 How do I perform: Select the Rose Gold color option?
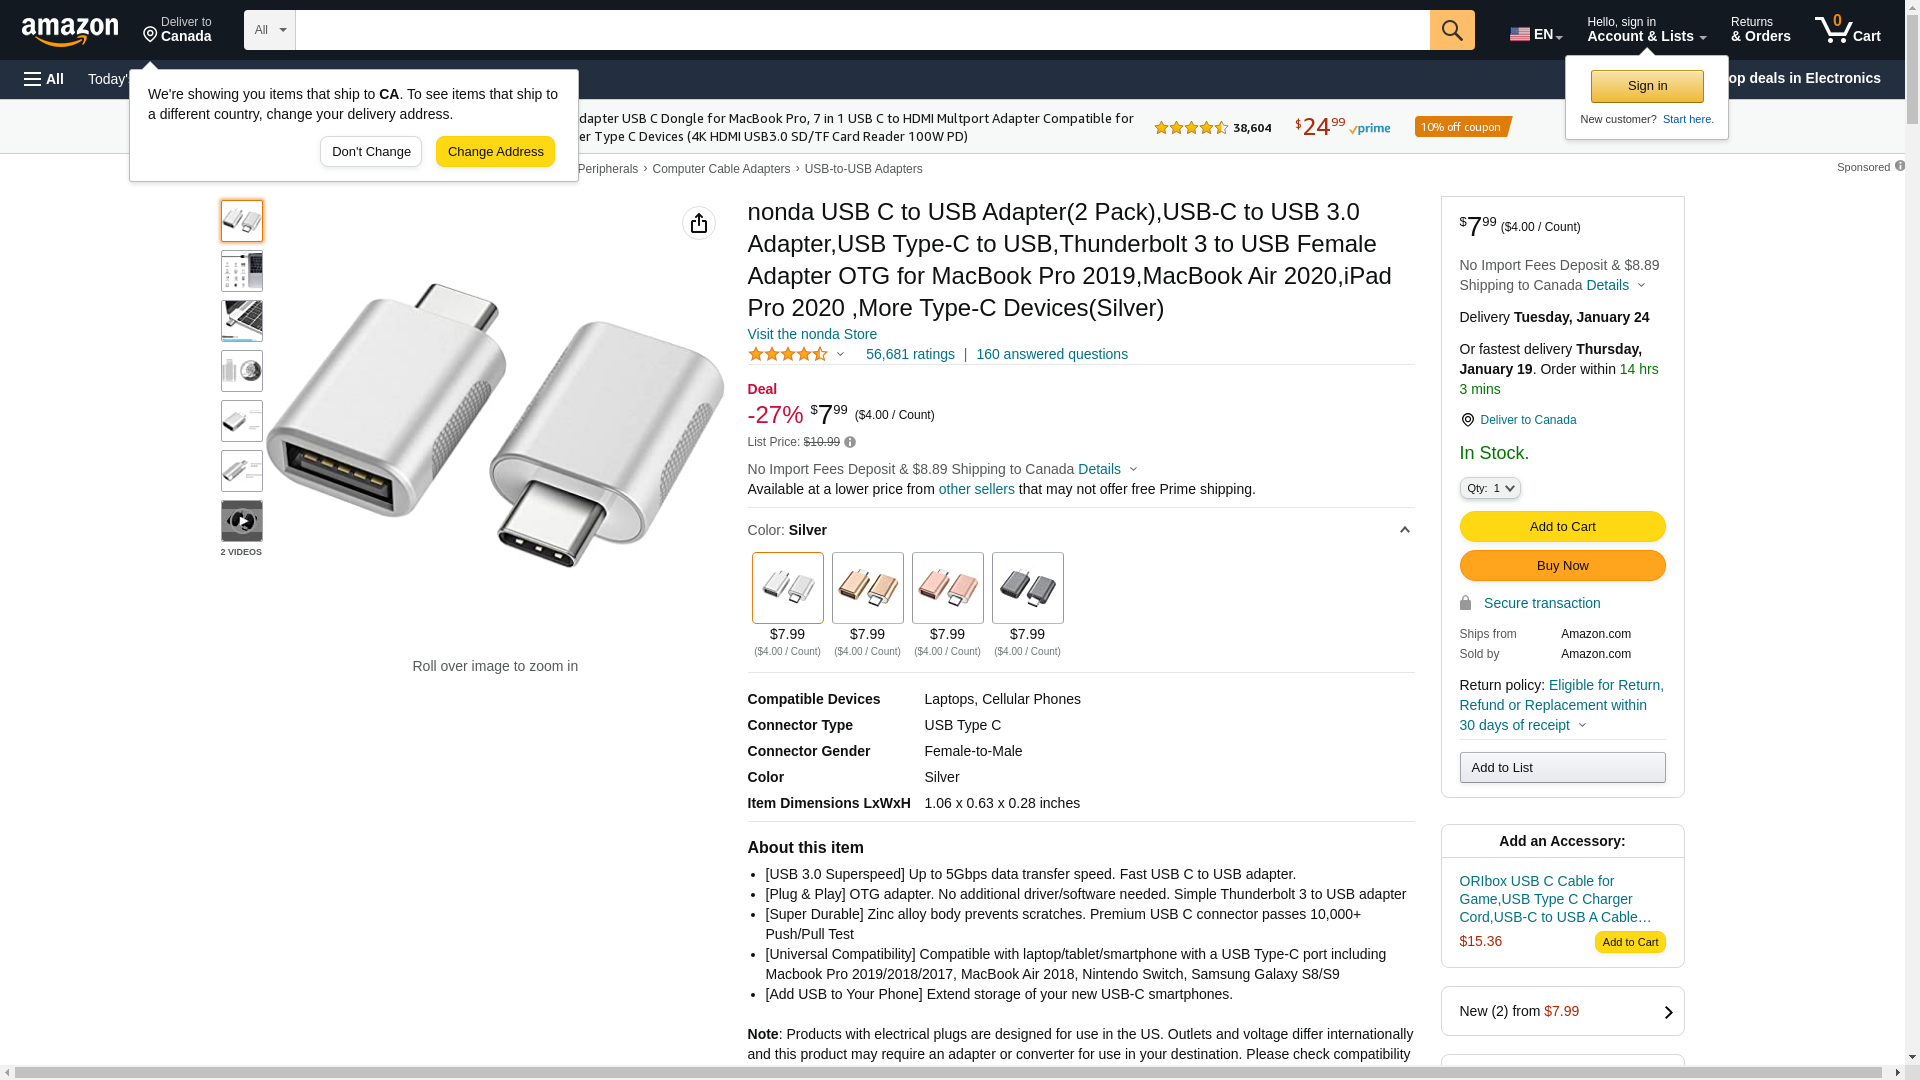947,588
